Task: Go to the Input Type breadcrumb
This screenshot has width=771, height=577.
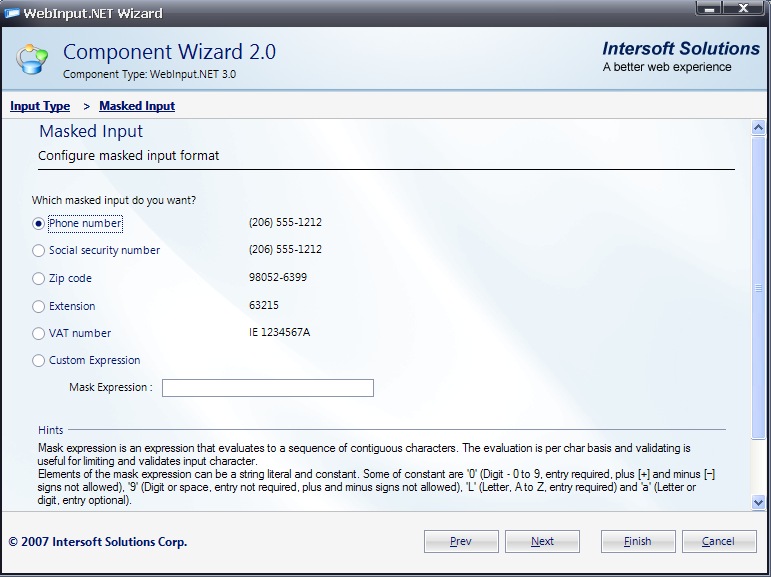Action: pos(40,106)
